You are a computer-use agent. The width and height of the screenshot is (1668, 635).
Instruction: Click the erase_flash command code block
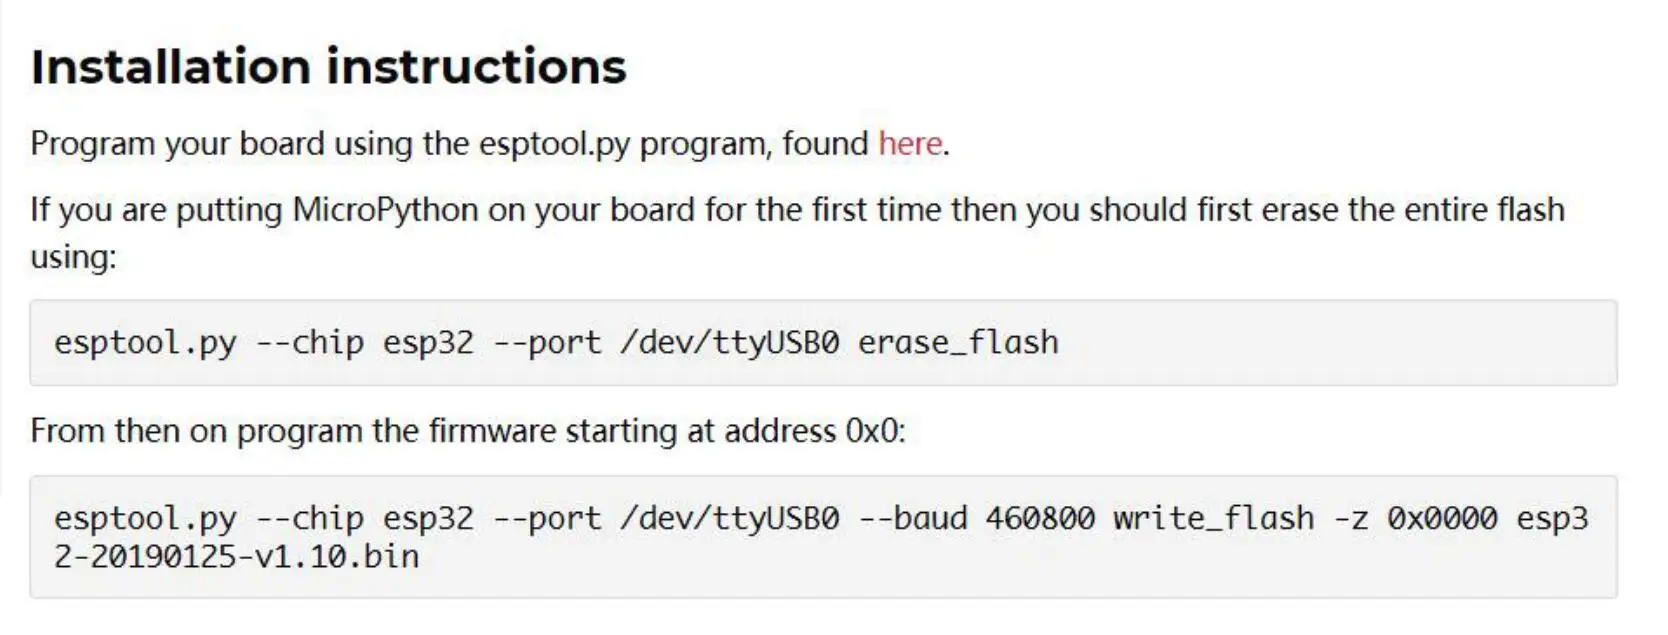pos(1300,343)
